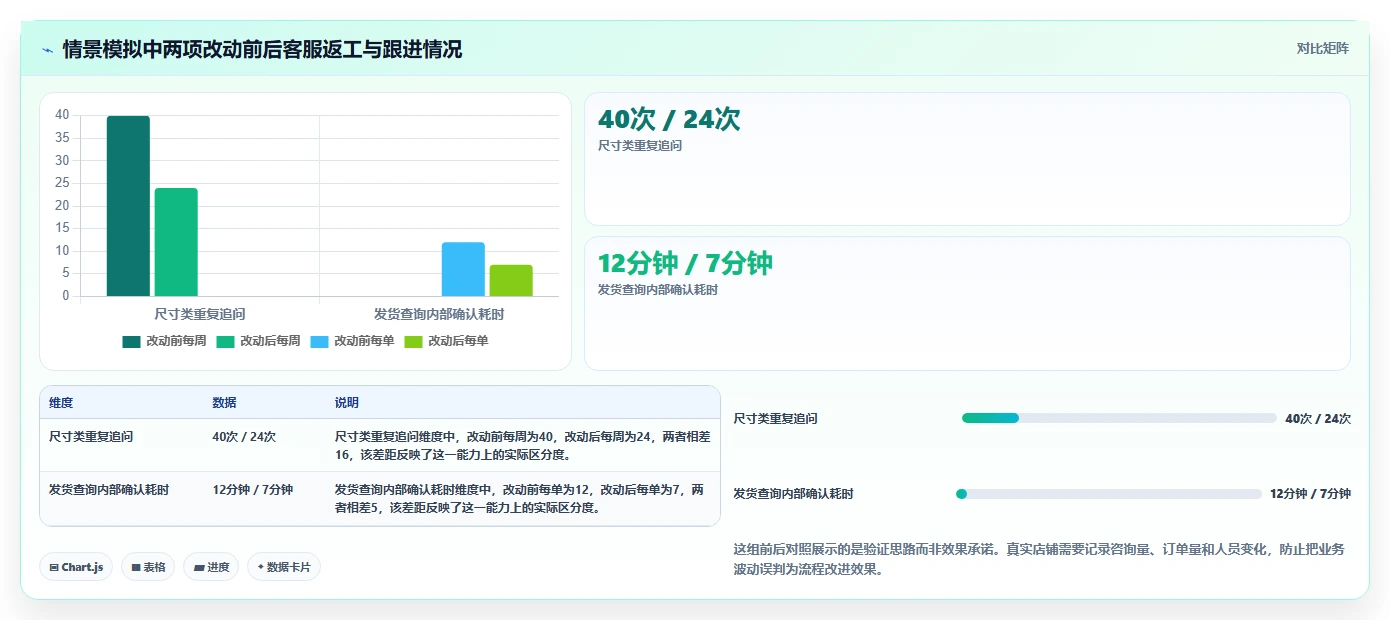Viewport: 1390px width, 620px height.
Task: Click the 对比矩阵 label in header
Action: click(x=1322, y=48)
